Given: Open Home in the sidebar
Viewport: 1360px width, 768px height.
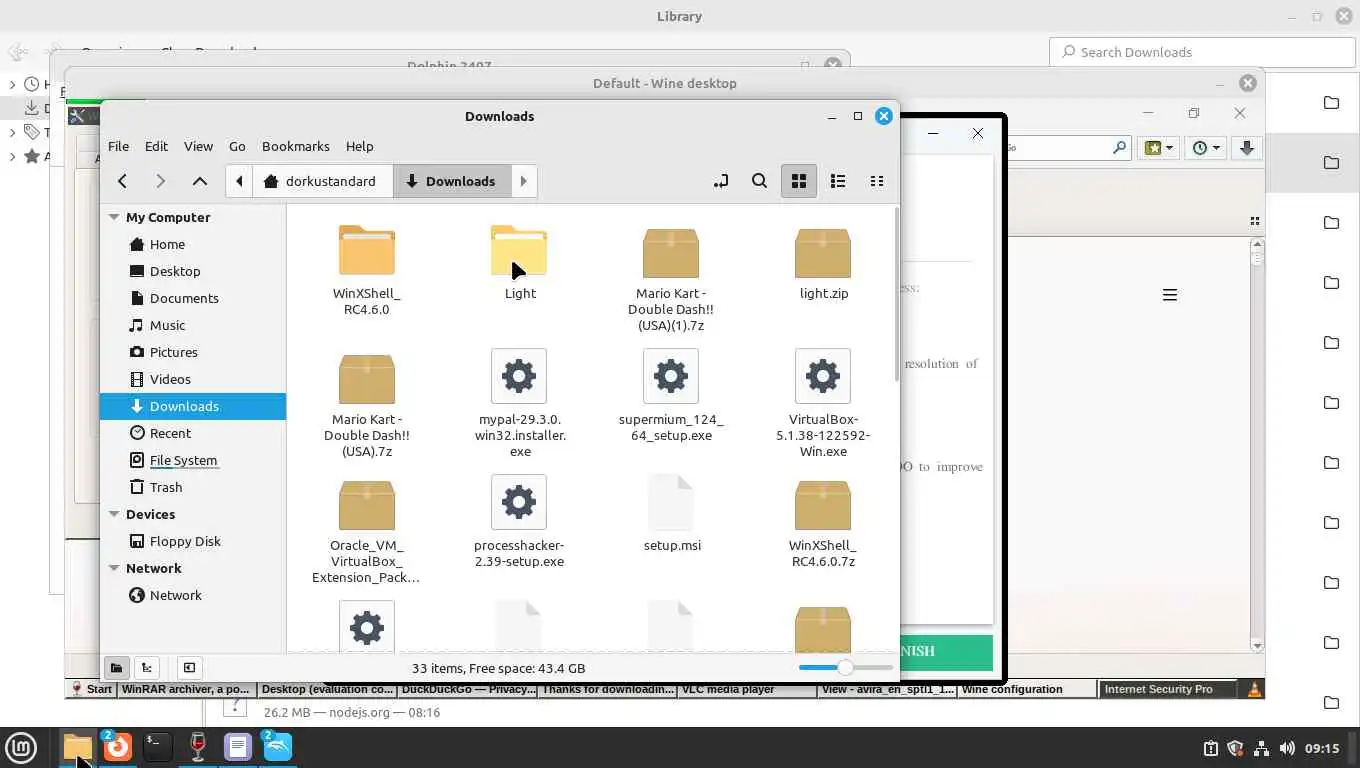Looking at the screenshot, I should click(x=167, y=244).
